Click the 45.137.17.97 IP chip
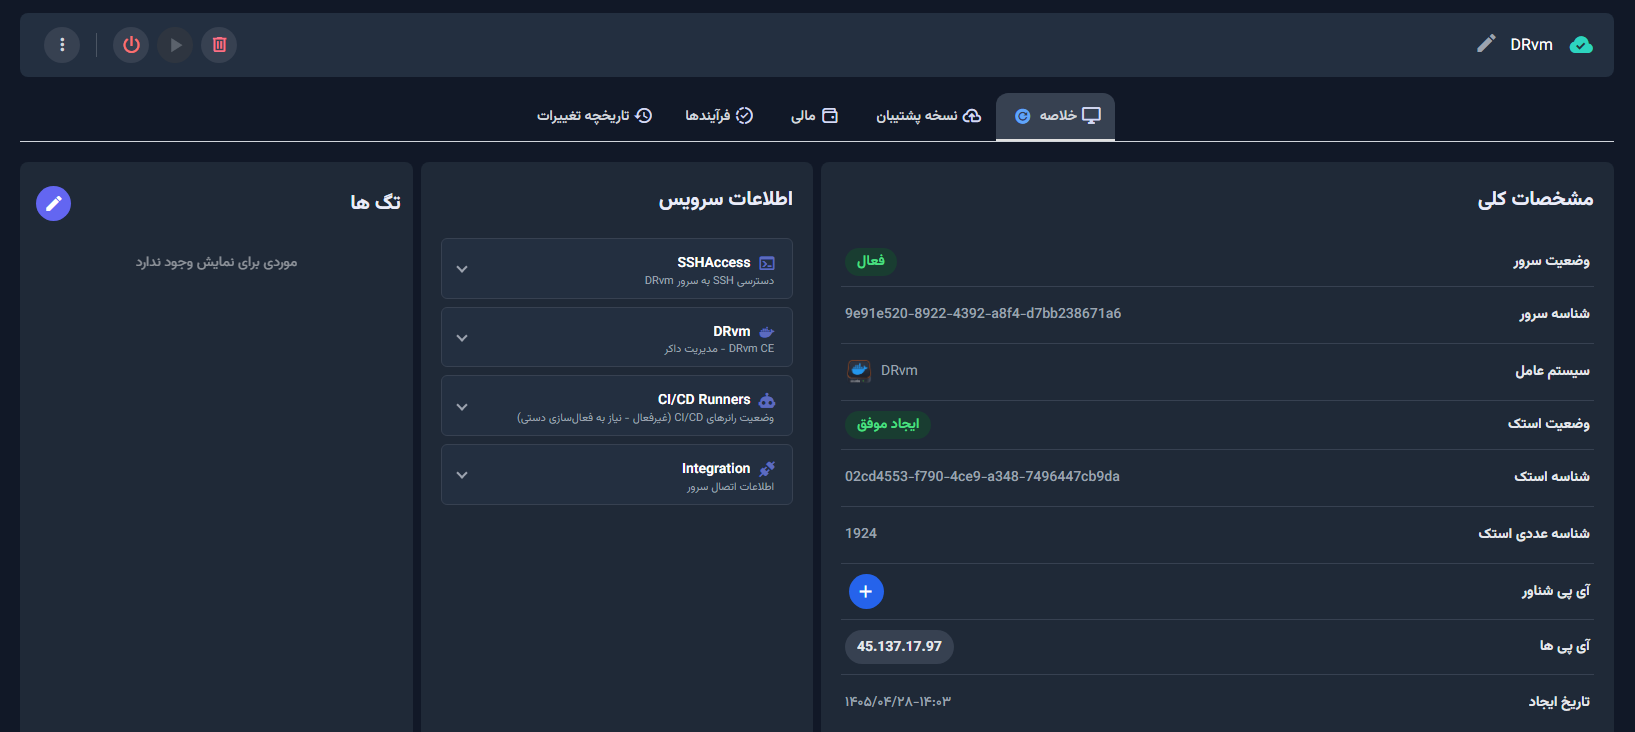 pos(899,647)
